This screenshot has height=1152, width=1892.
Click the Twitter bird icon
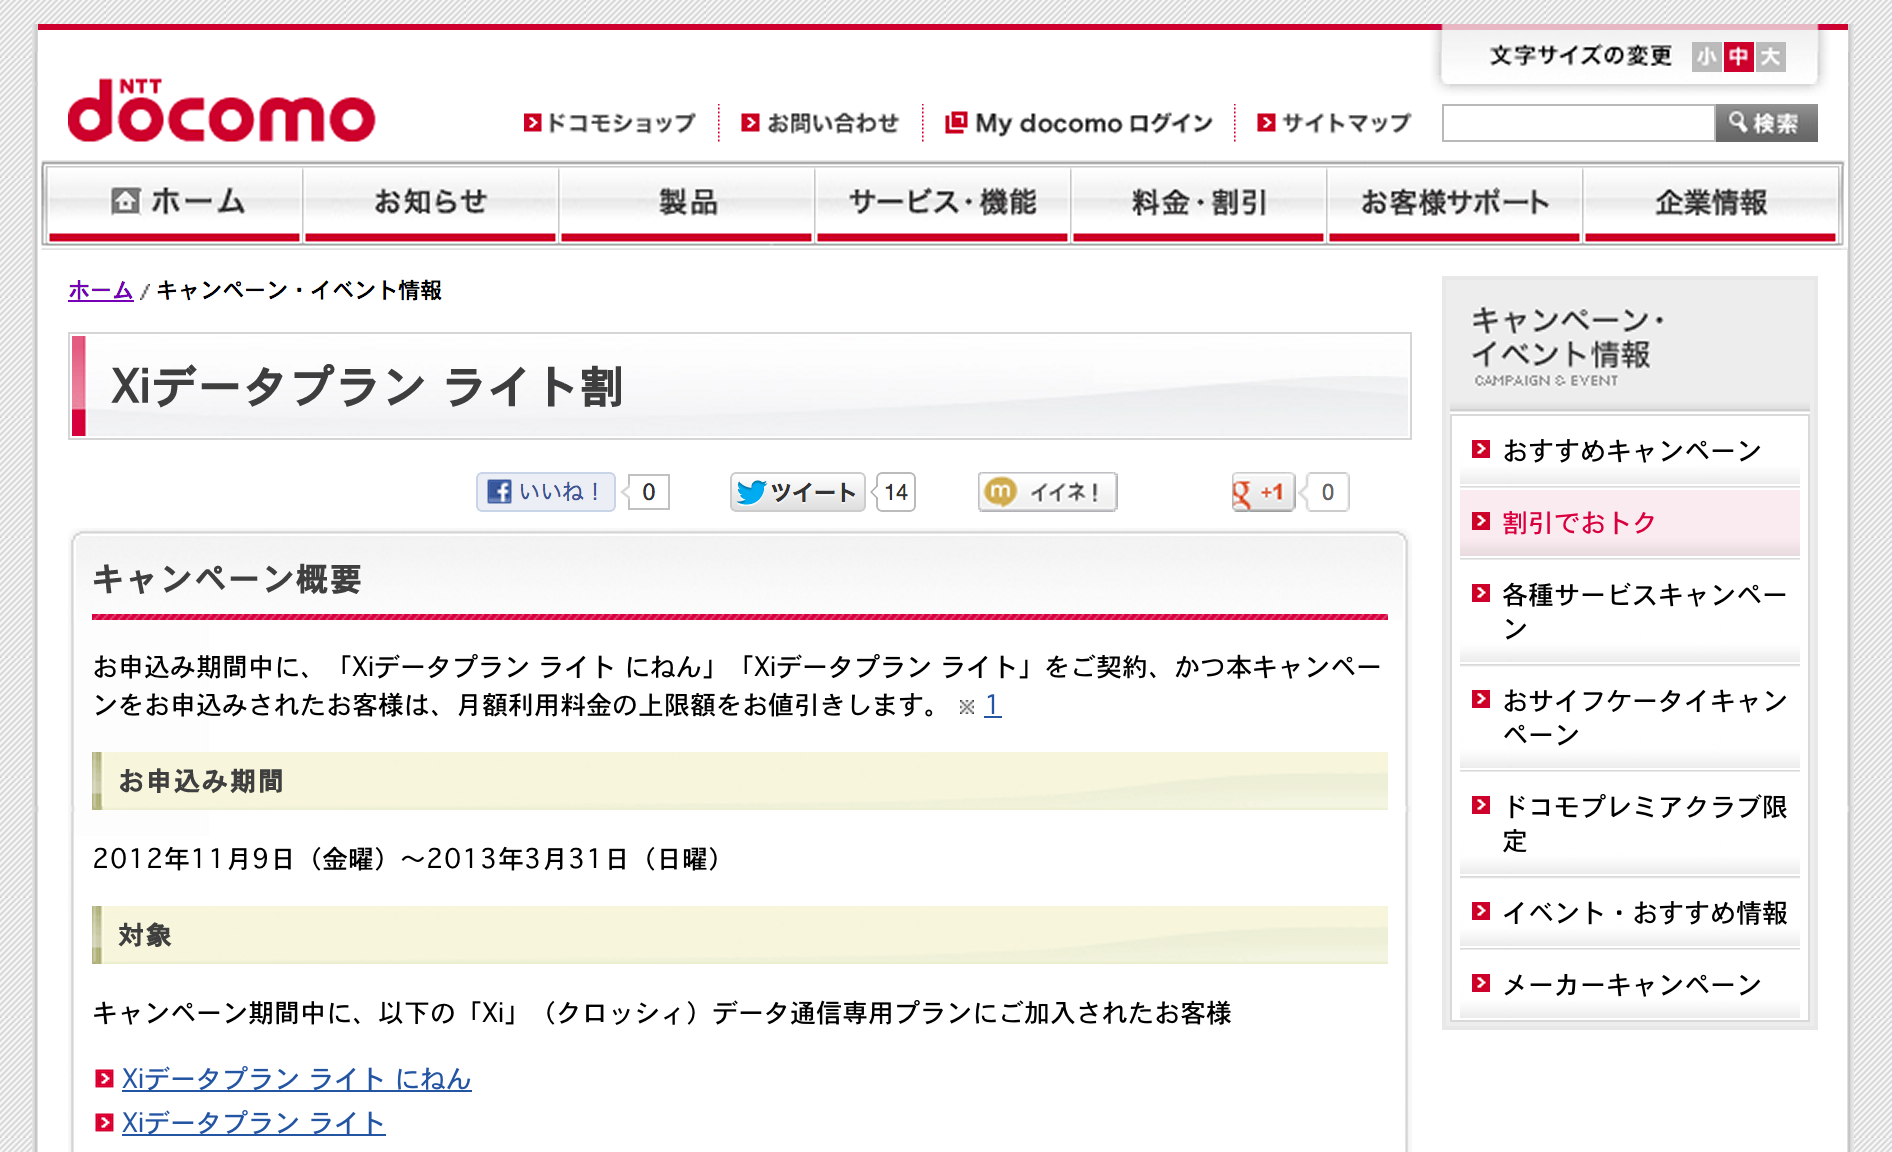[751, 492]
